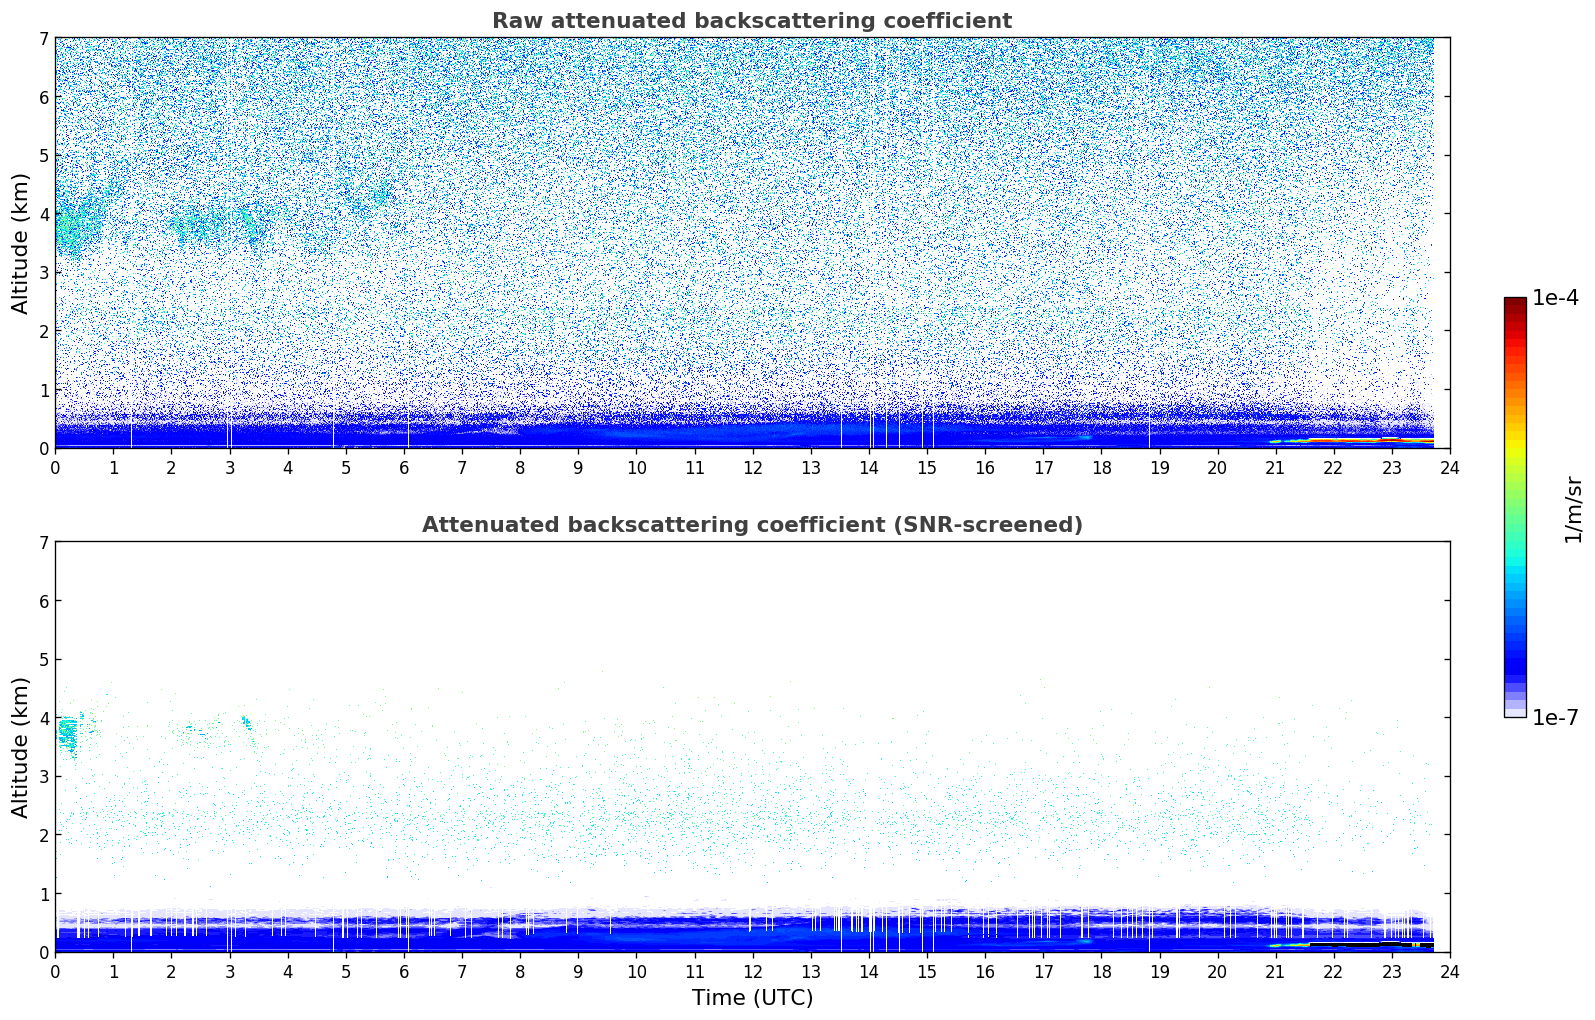1595x1020 pixels.
Task: Click the "12" time tick under the SNR-screened plot
Action: click(752, 971)
